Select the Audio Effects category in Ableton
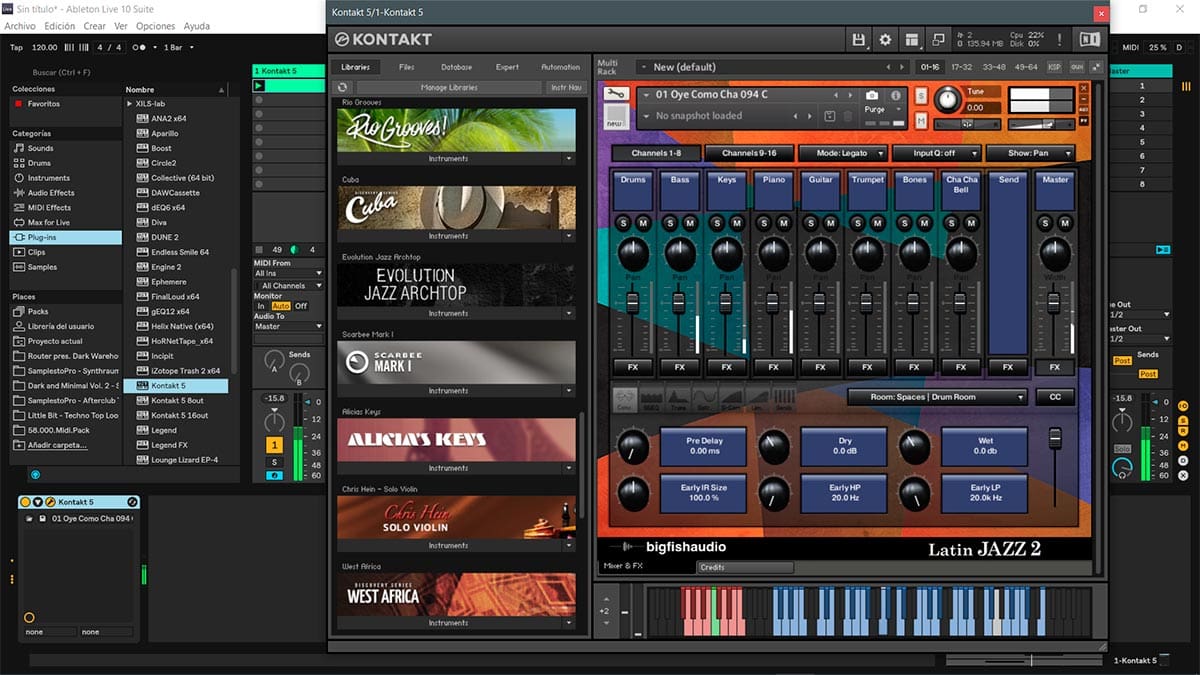This screenshot has height=675, width=1200. click(51, 193)
